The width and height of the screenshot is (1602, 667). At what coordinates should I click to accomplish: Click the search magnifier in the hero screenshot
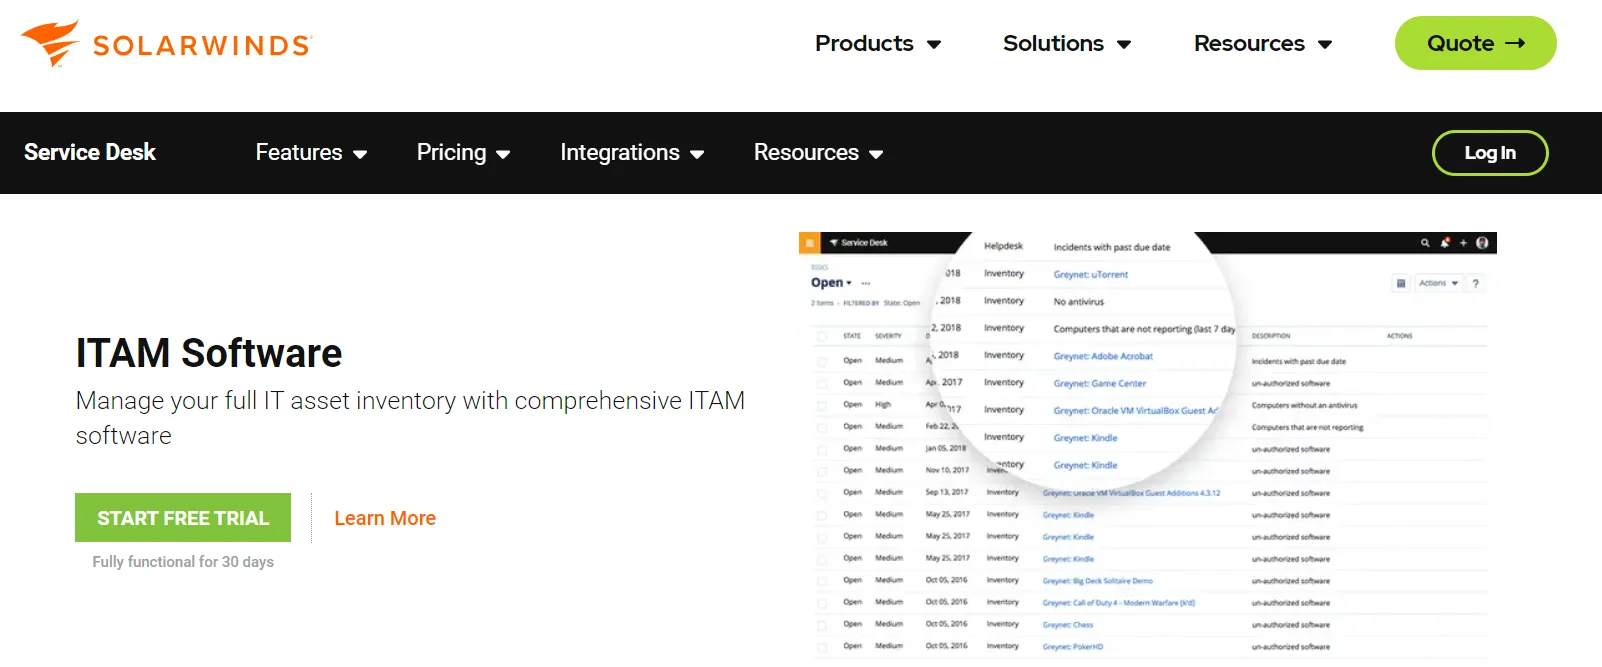(x=1425, y=243)
